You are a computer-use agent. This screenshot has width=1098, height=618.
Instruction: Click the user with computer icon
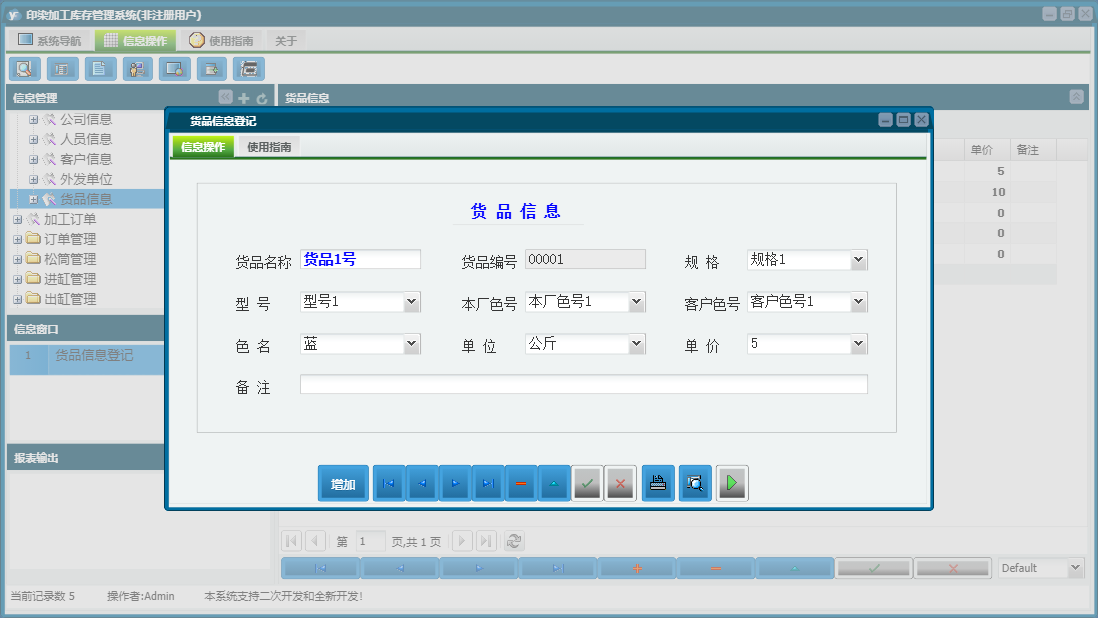pyautogui.click(x=137, y=69)
